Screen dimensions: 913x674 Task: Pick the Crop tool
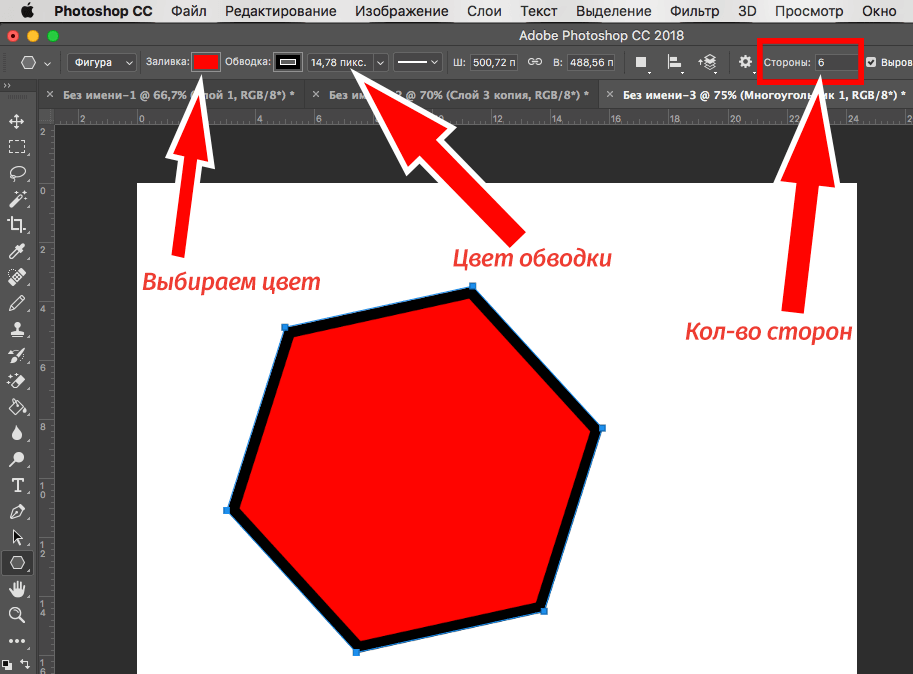pyautogui.click(x=17, y=224)
